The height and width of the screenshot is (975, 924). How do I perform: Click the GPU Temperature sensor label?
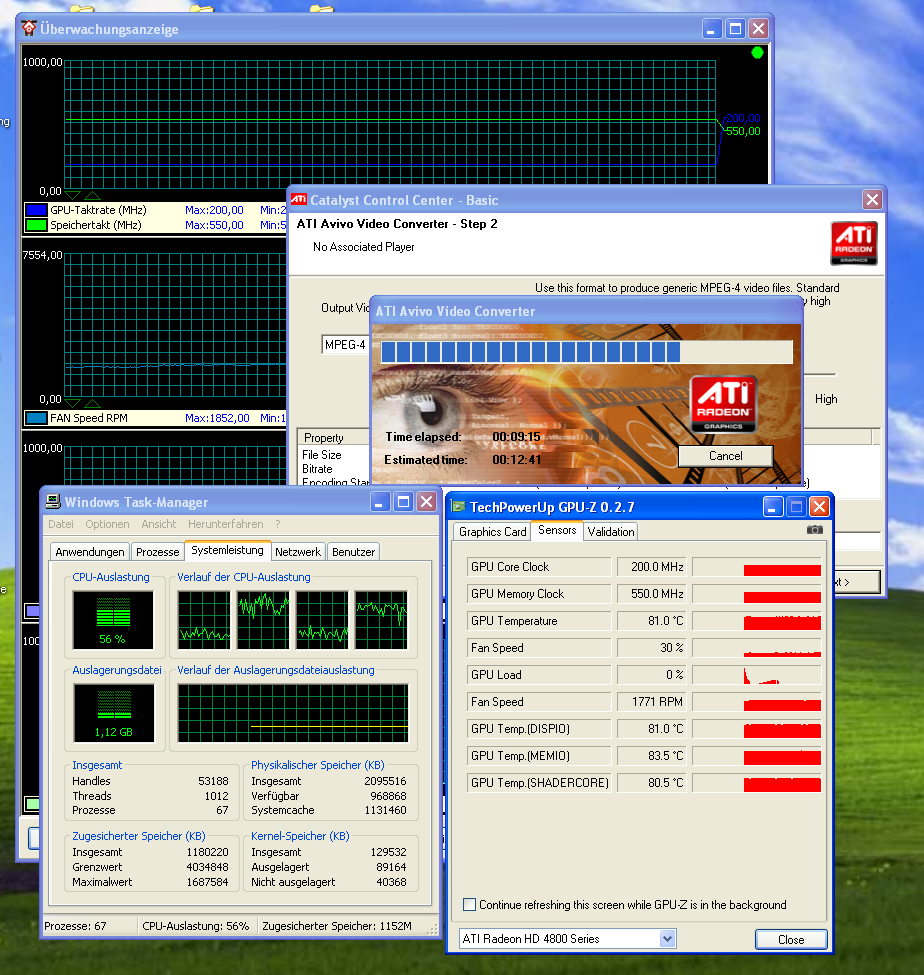tap(538, 621)
